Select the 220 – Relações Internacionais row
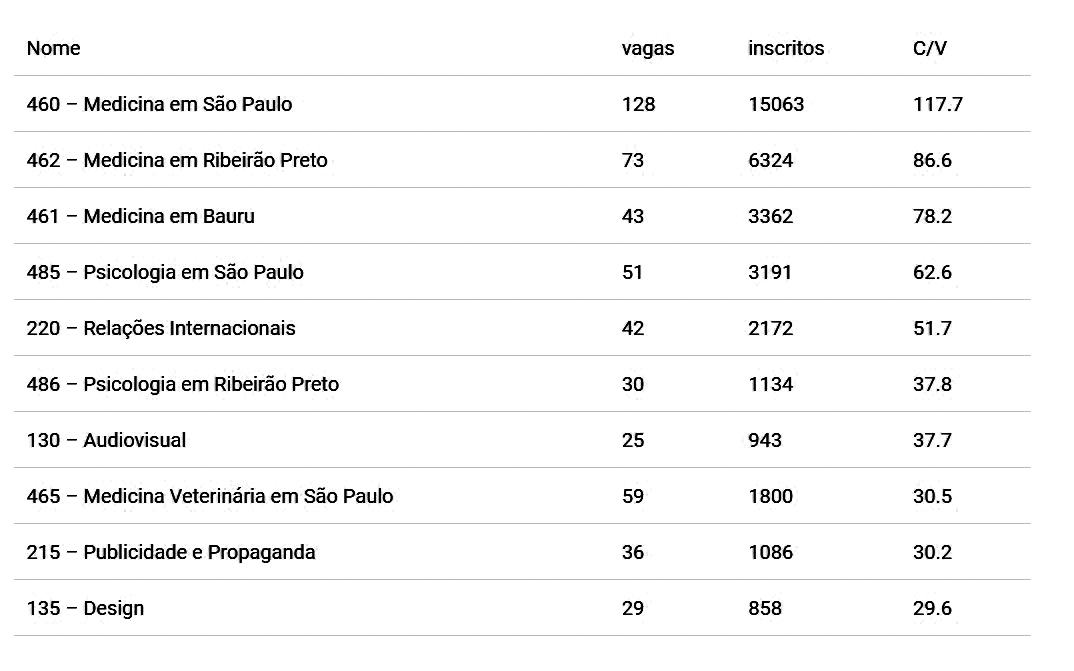The image size is (1074, 671). tap(522, 328)
